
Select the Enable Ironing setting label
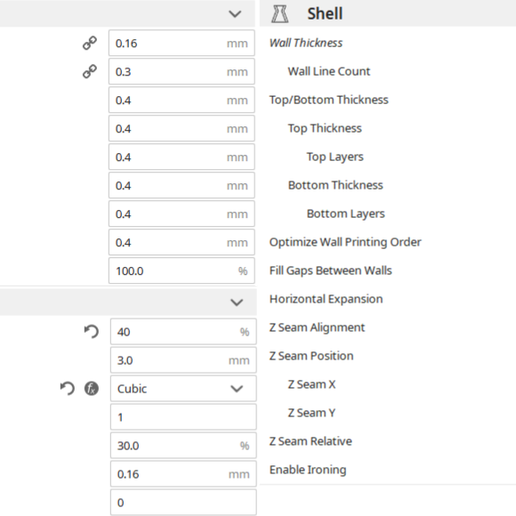tap(308, 470)
